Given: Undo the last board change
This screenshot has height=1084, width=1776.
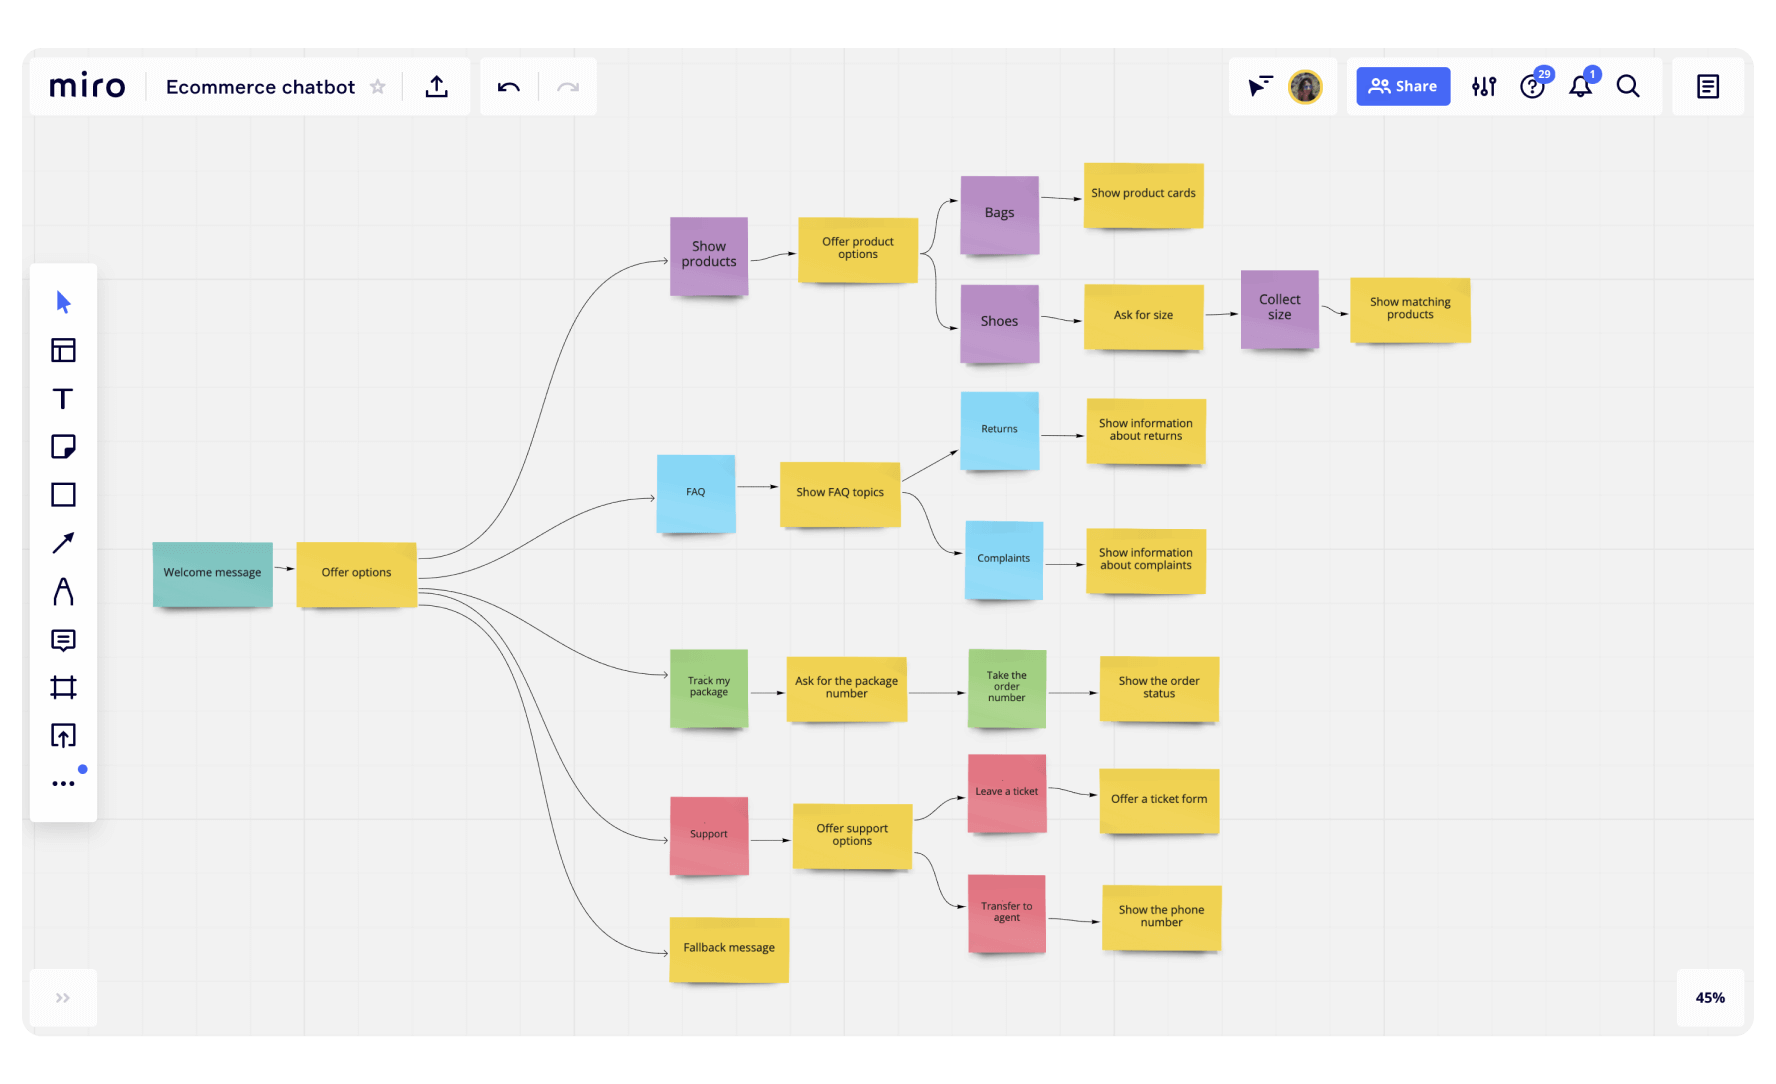Looking at the screenshot, I should (508, 87).
